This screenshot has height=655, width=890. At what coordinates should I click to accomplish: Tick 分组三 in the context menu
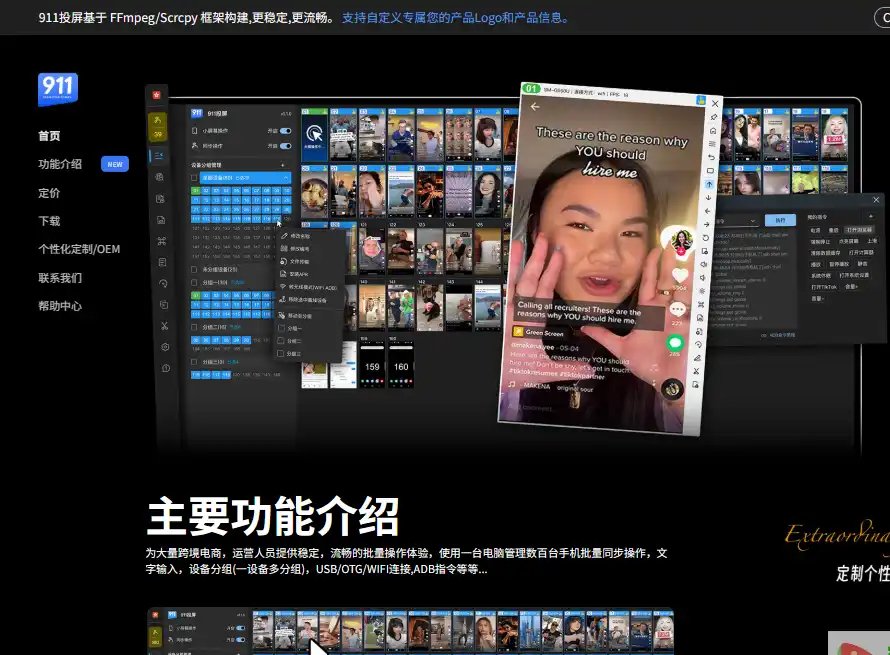[x=280, y=353]
